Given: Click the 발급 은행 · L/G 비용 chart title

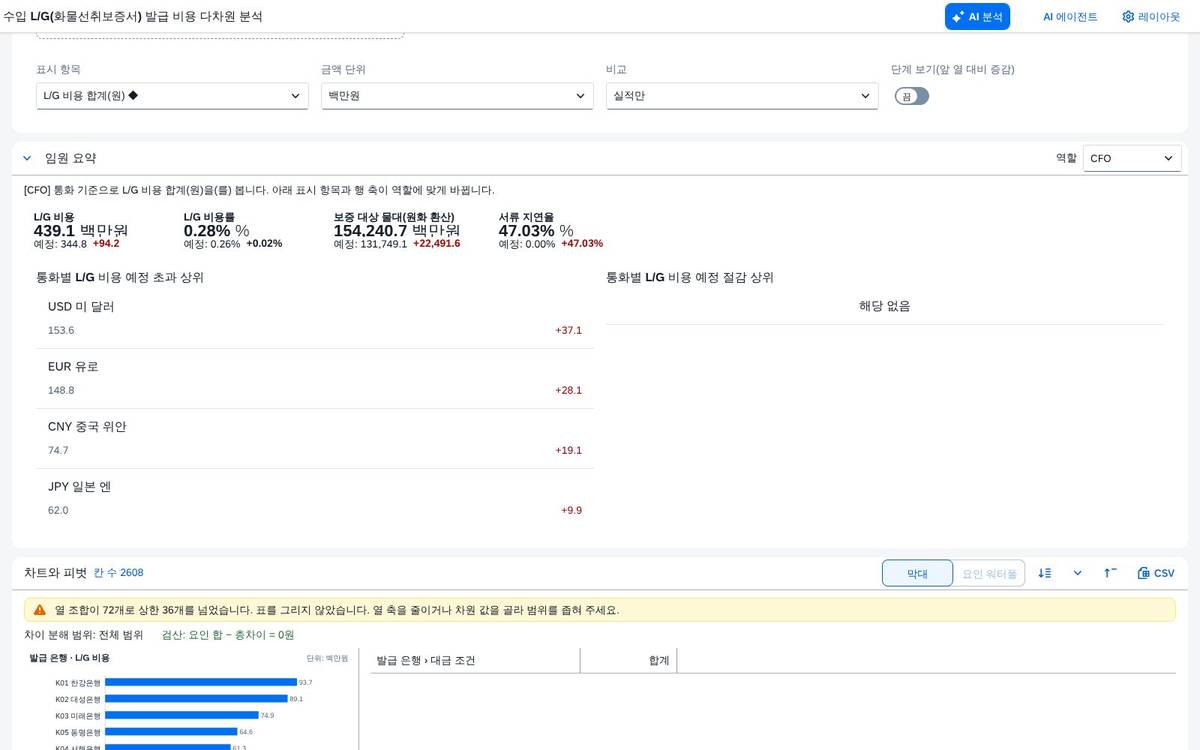Looking at the screenshot, I should pos(70,658).
